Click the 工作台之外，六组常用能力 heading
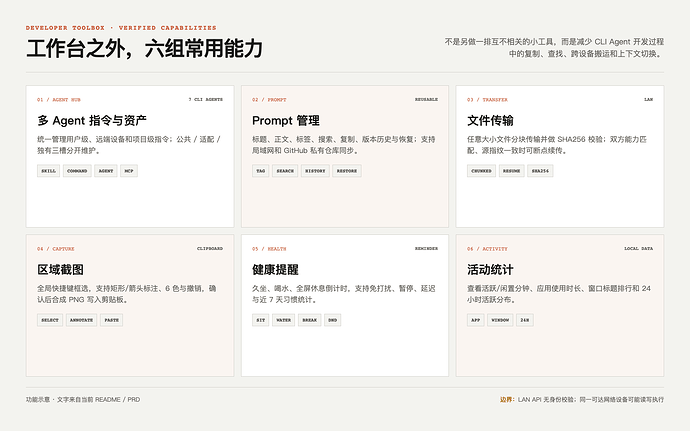 pos(144,48)
